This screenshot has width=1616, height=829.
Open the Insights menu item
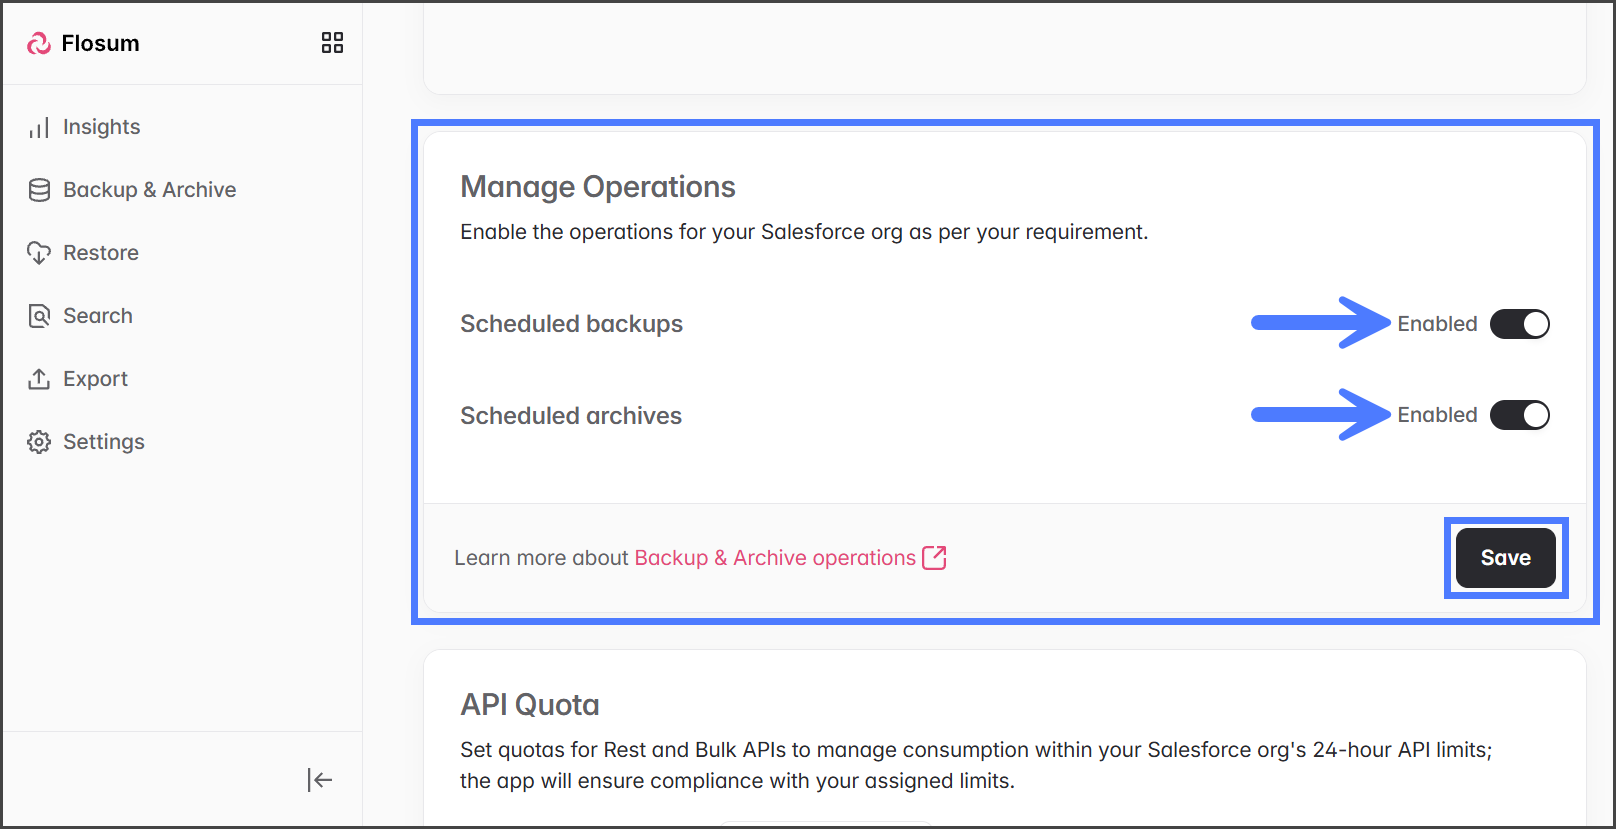101,127
